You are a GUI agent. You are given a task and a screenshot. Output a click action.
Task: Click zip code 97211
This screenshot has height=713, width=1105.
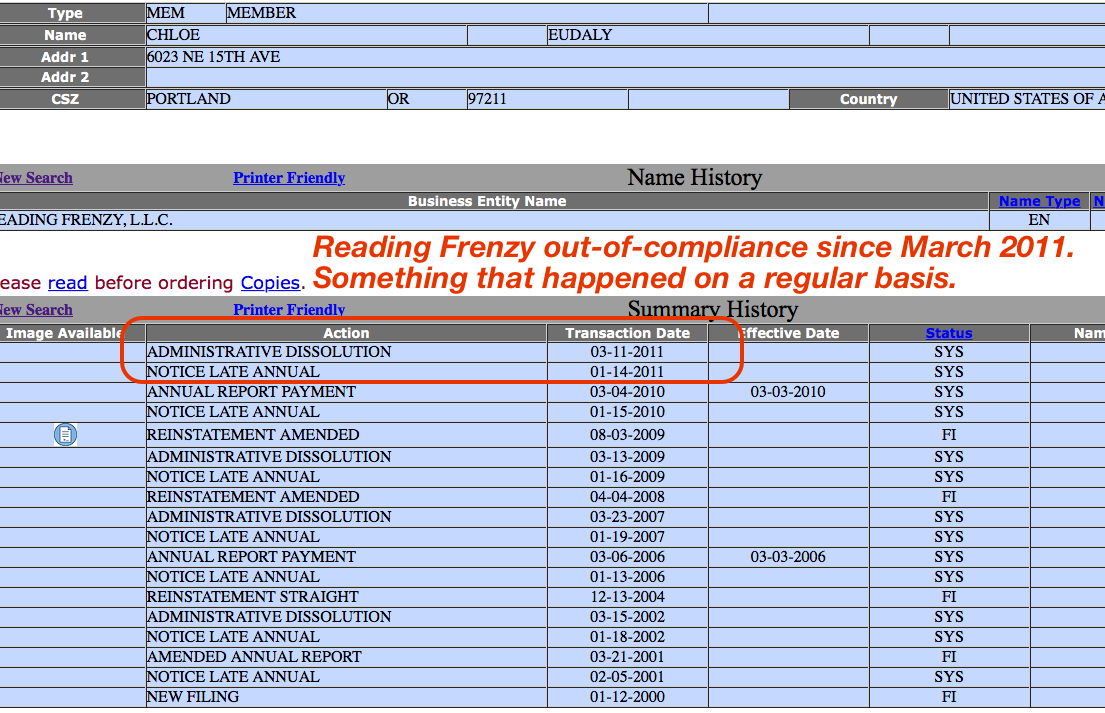tap(547, 99)
